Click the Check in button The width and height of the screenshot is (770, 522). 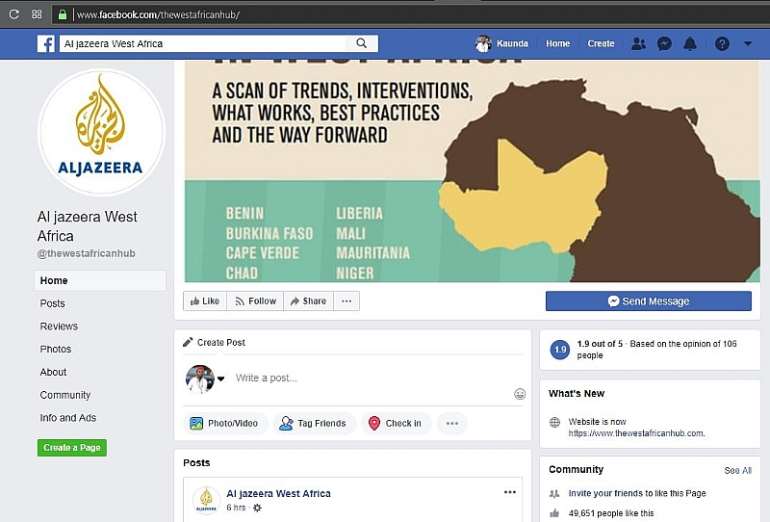click(396, 423)
